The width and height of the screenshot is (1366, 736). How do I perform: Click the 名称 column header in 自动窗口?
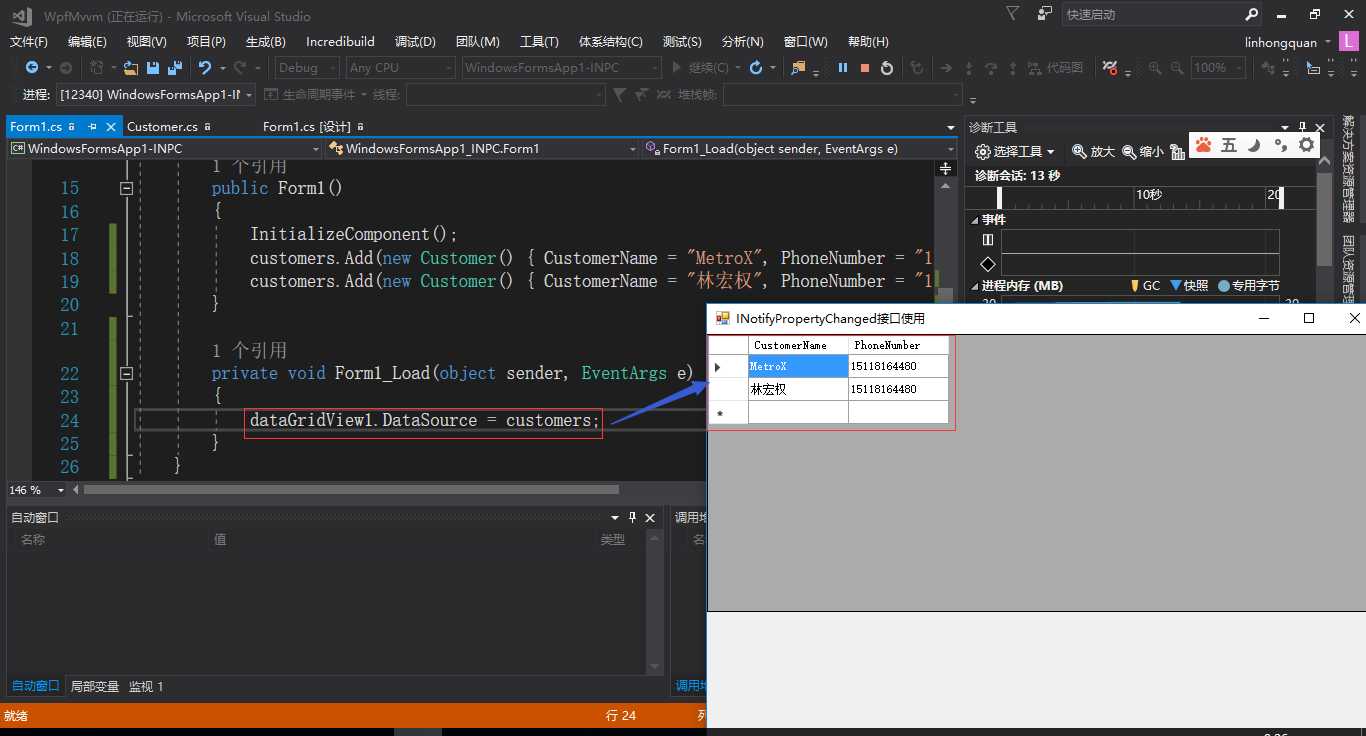(x=33, y=539)
